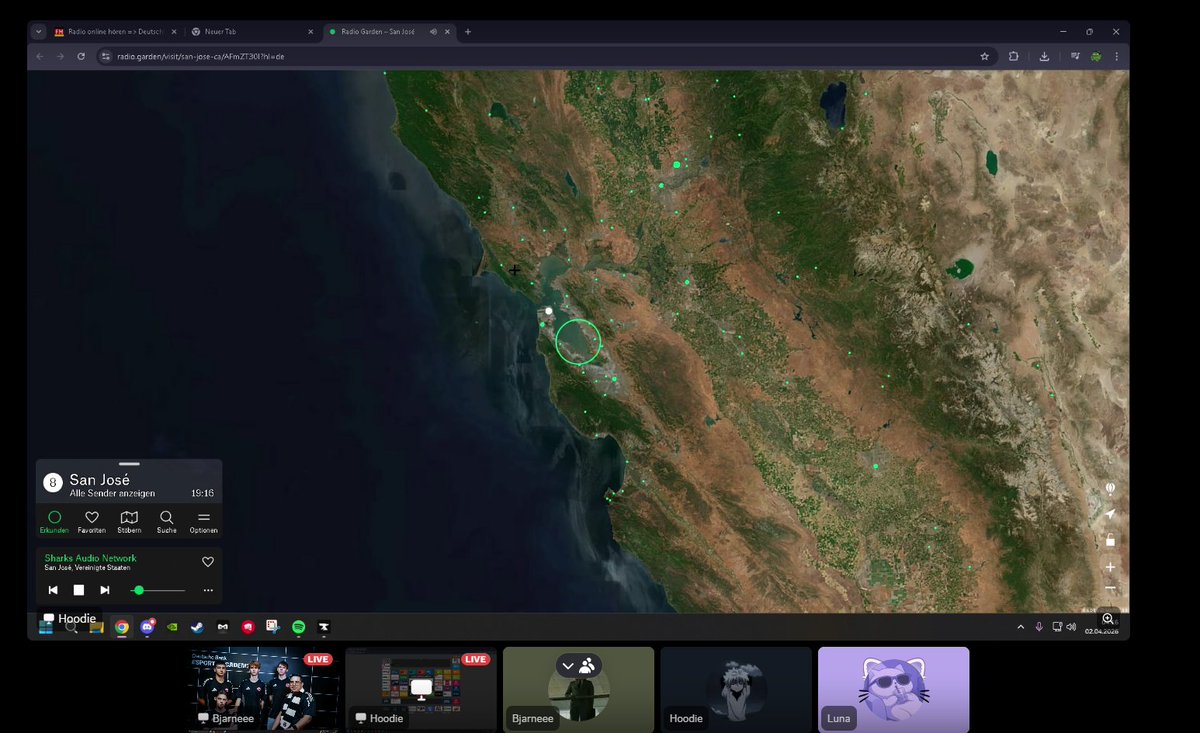Go back in browser
Viewport: 1200px width, 733px height.
point(40,56)
